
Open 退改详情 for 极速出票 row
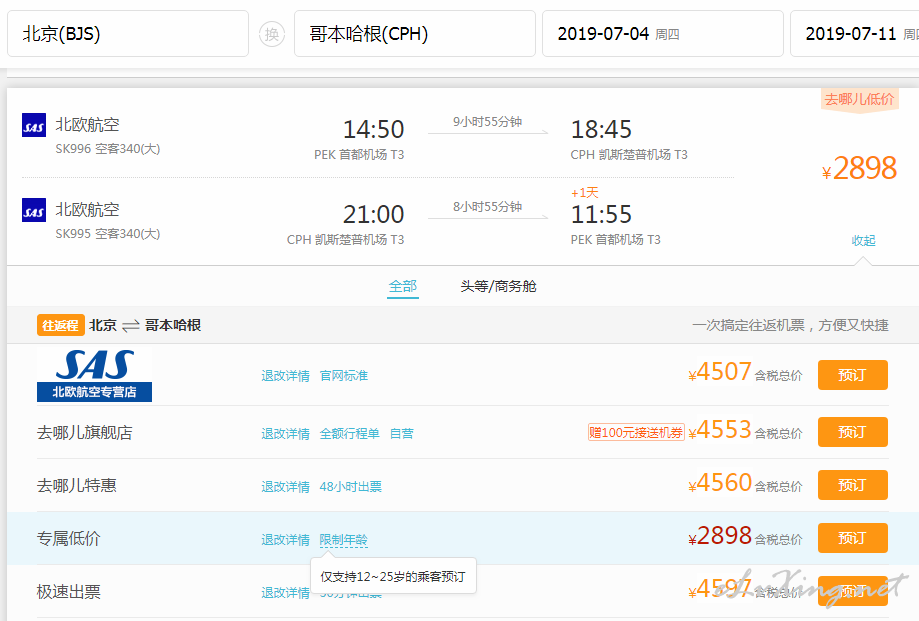(285, 593)
